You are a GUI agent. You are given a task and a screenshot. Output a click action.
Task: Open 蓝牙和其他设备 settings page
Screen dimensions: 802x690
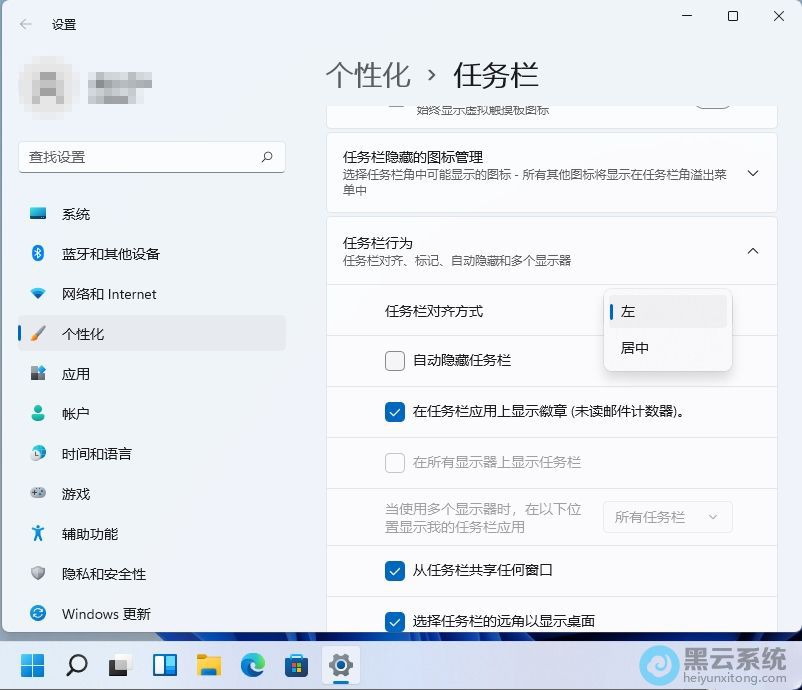tap(110, 254)
